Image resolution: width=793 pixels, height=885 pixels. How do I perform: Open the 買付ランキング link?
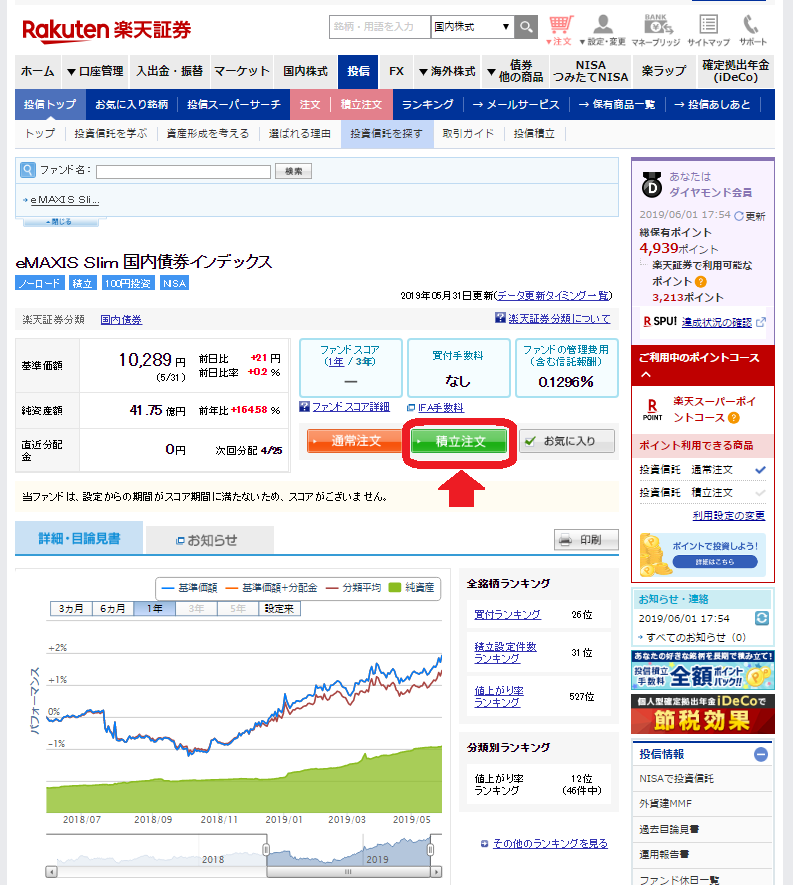point(507,615)
